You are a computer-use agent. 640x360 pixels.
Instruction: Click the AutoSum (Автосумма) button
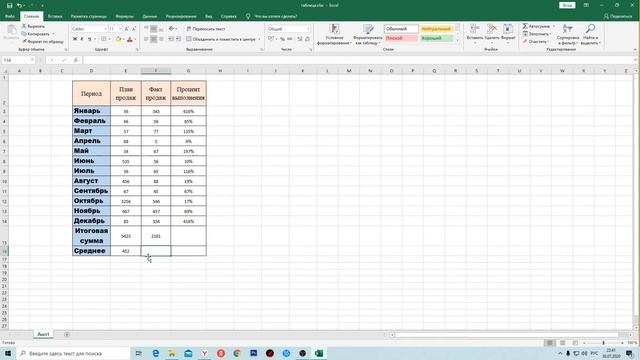(x=536, y=26)
